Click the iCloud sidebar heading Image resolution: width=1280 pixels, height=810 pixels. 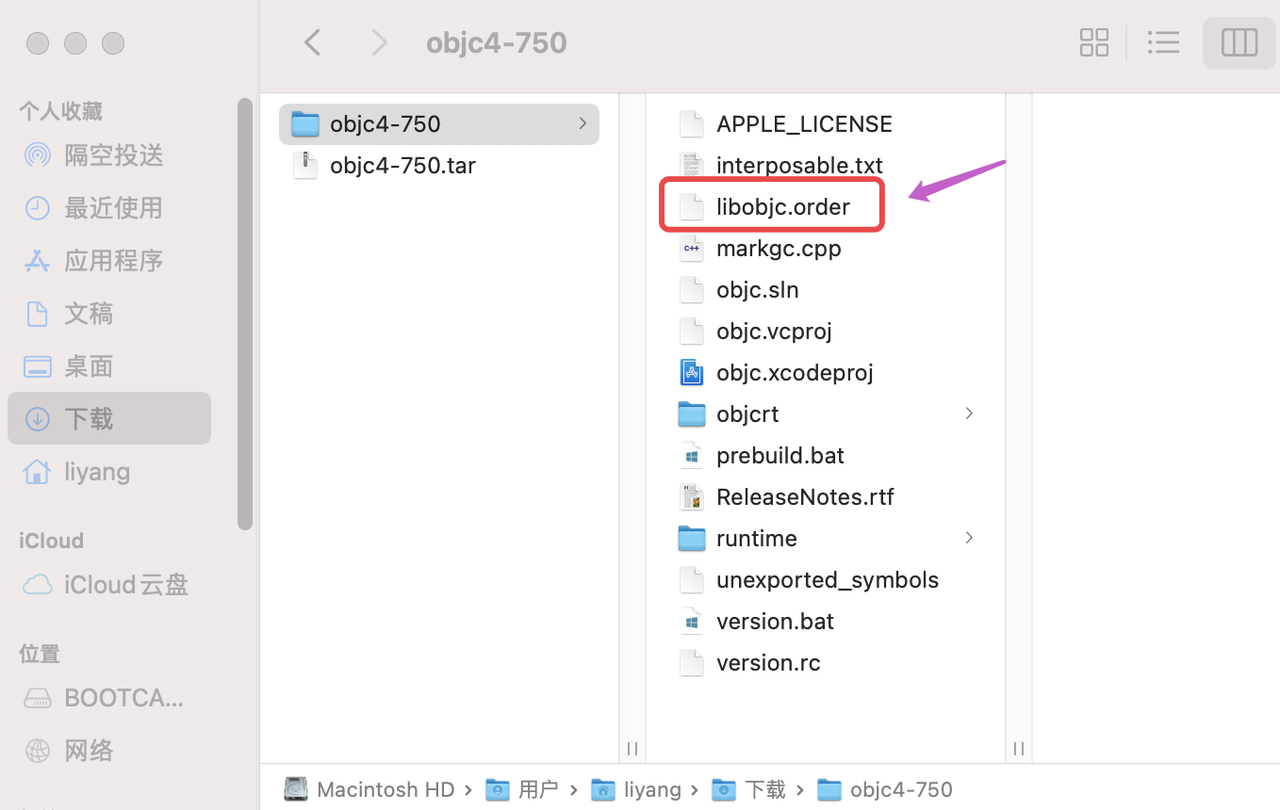tap(51, 541)
